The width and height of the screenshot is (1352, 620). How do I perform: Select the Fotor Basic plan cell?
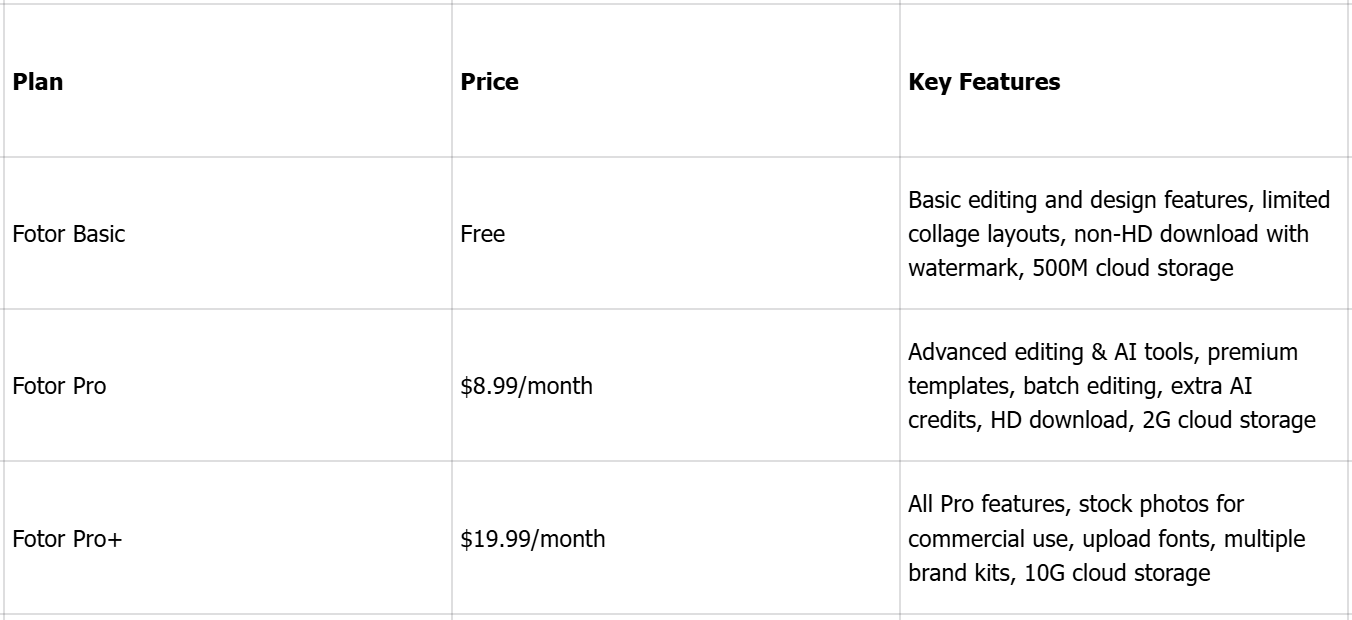(x=69, y=235)
